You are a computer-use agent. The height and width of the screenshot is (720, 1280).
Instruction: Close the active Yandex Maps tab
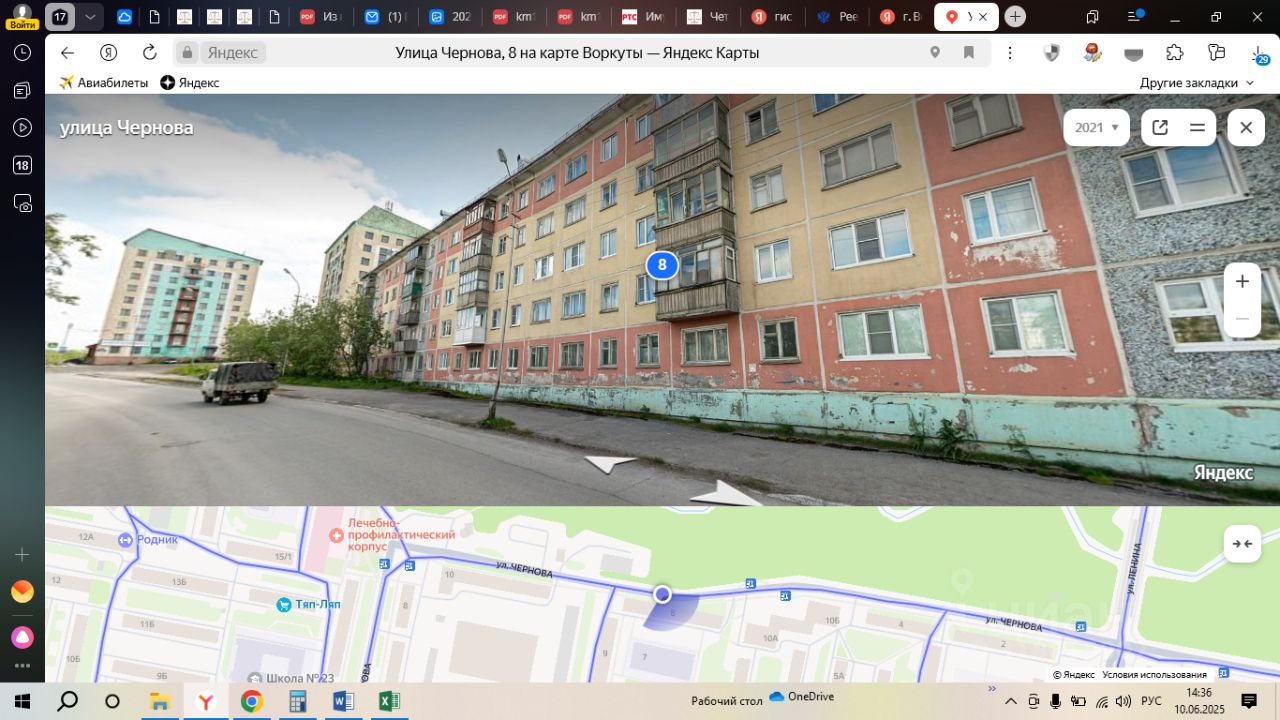click(x=984, y=17)
